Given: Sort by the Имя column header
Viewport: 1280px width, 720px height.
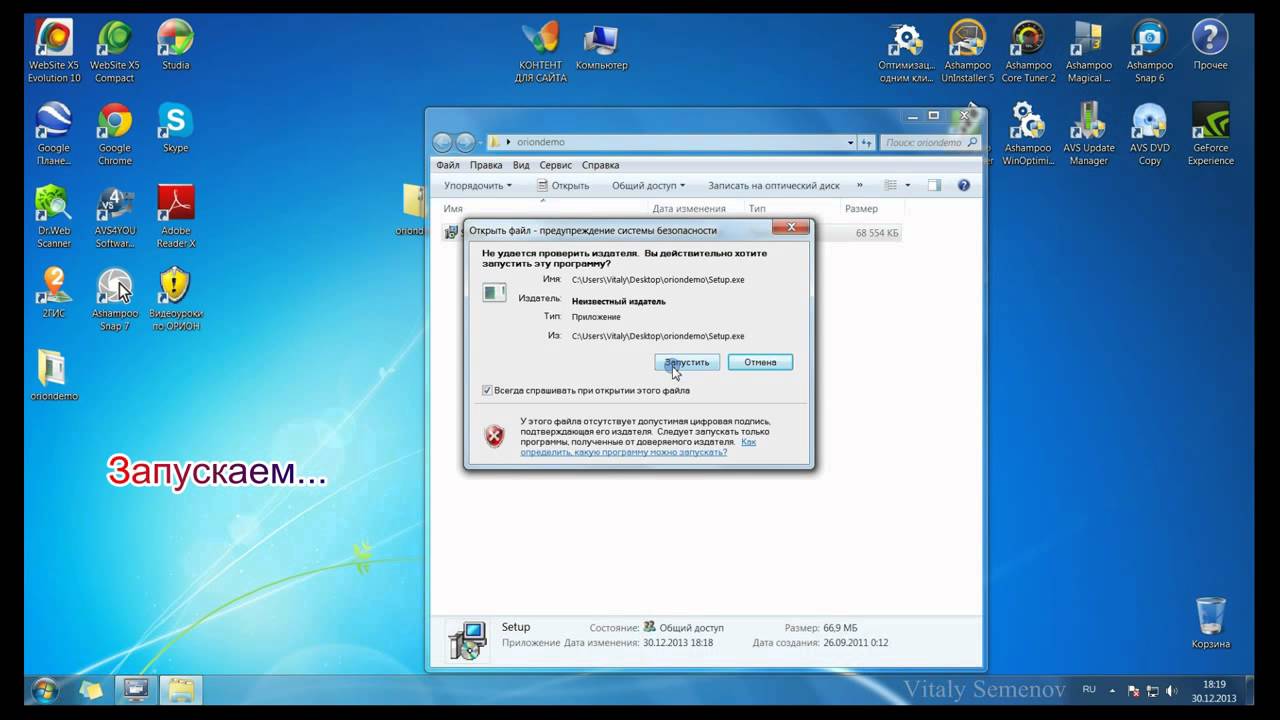Looking at the screenshot, I should pos(453,209).
